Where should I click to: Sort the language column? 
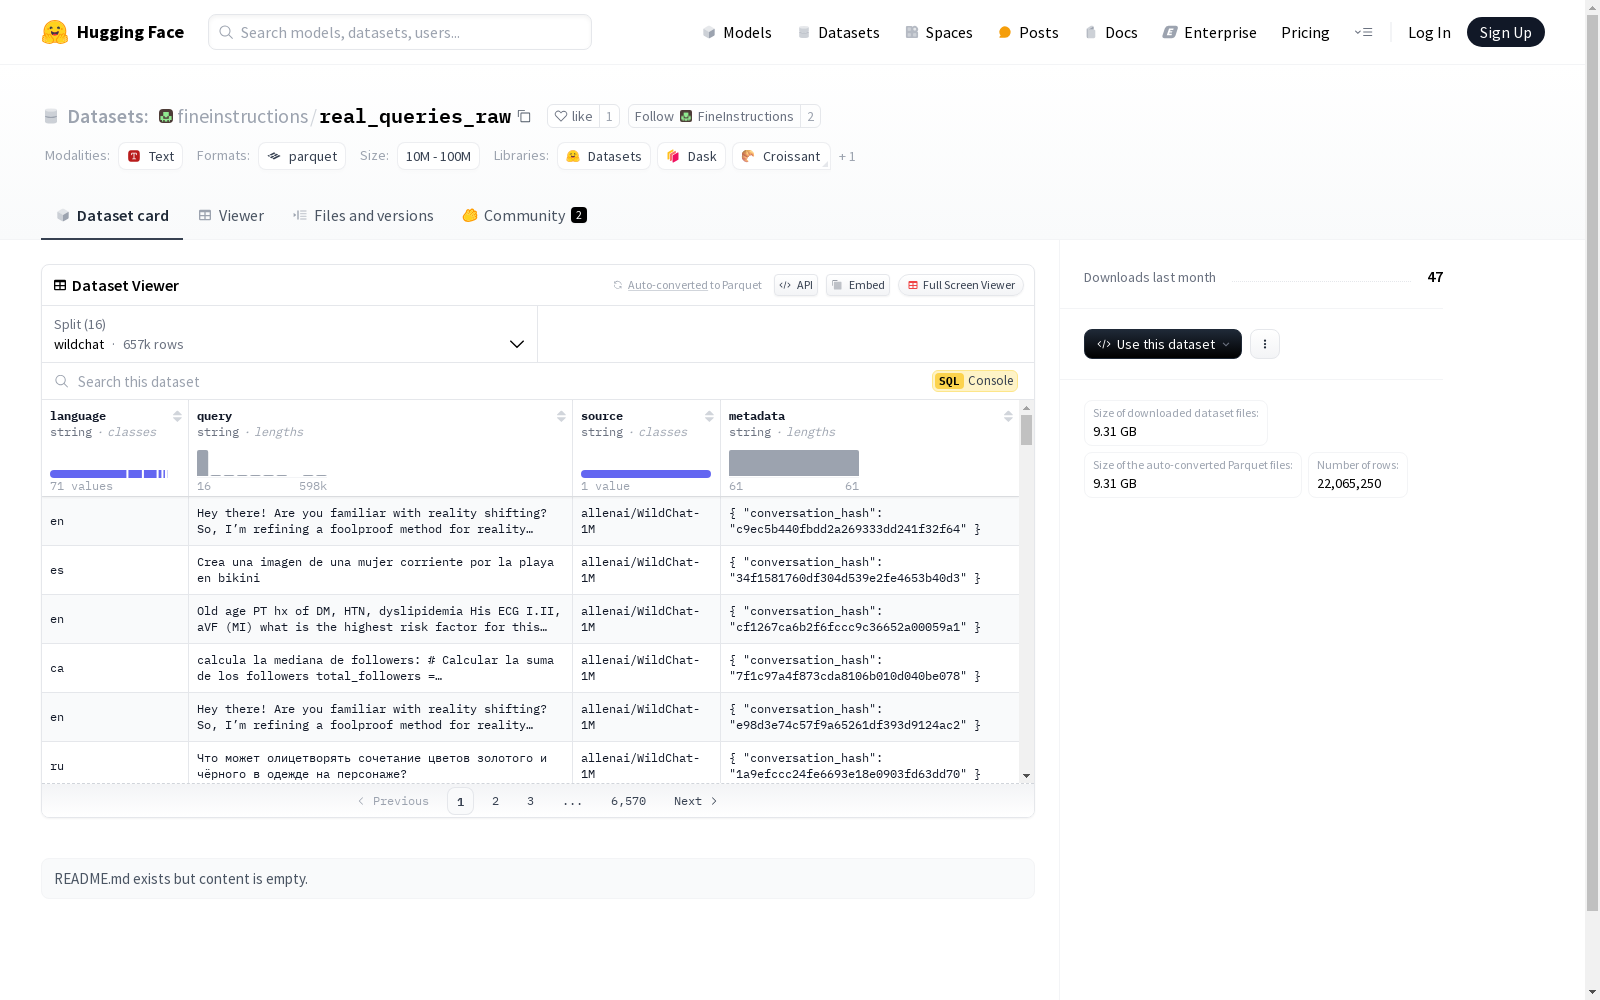click(x=177, y=416)
